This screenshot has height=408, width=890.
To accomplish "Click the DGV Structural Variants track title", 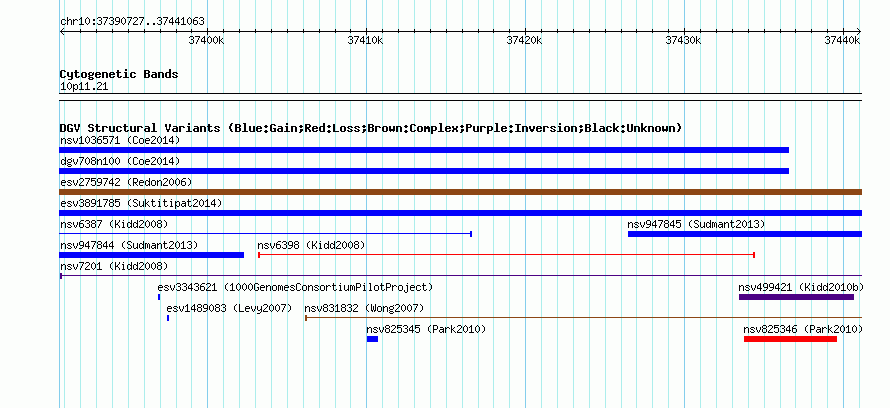I will click(371, 128).
